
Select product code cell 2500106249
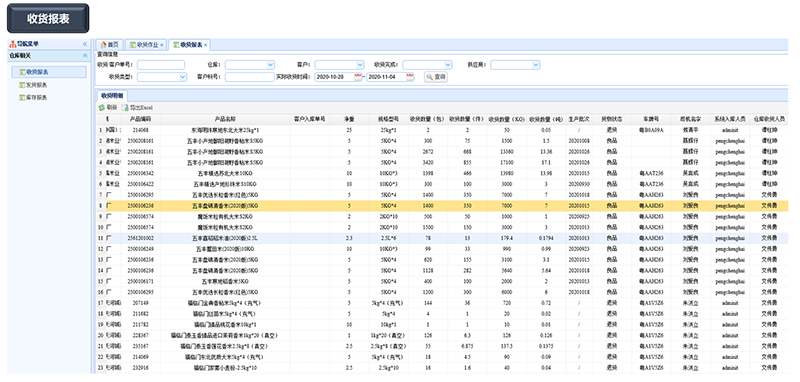click(140, 249)
